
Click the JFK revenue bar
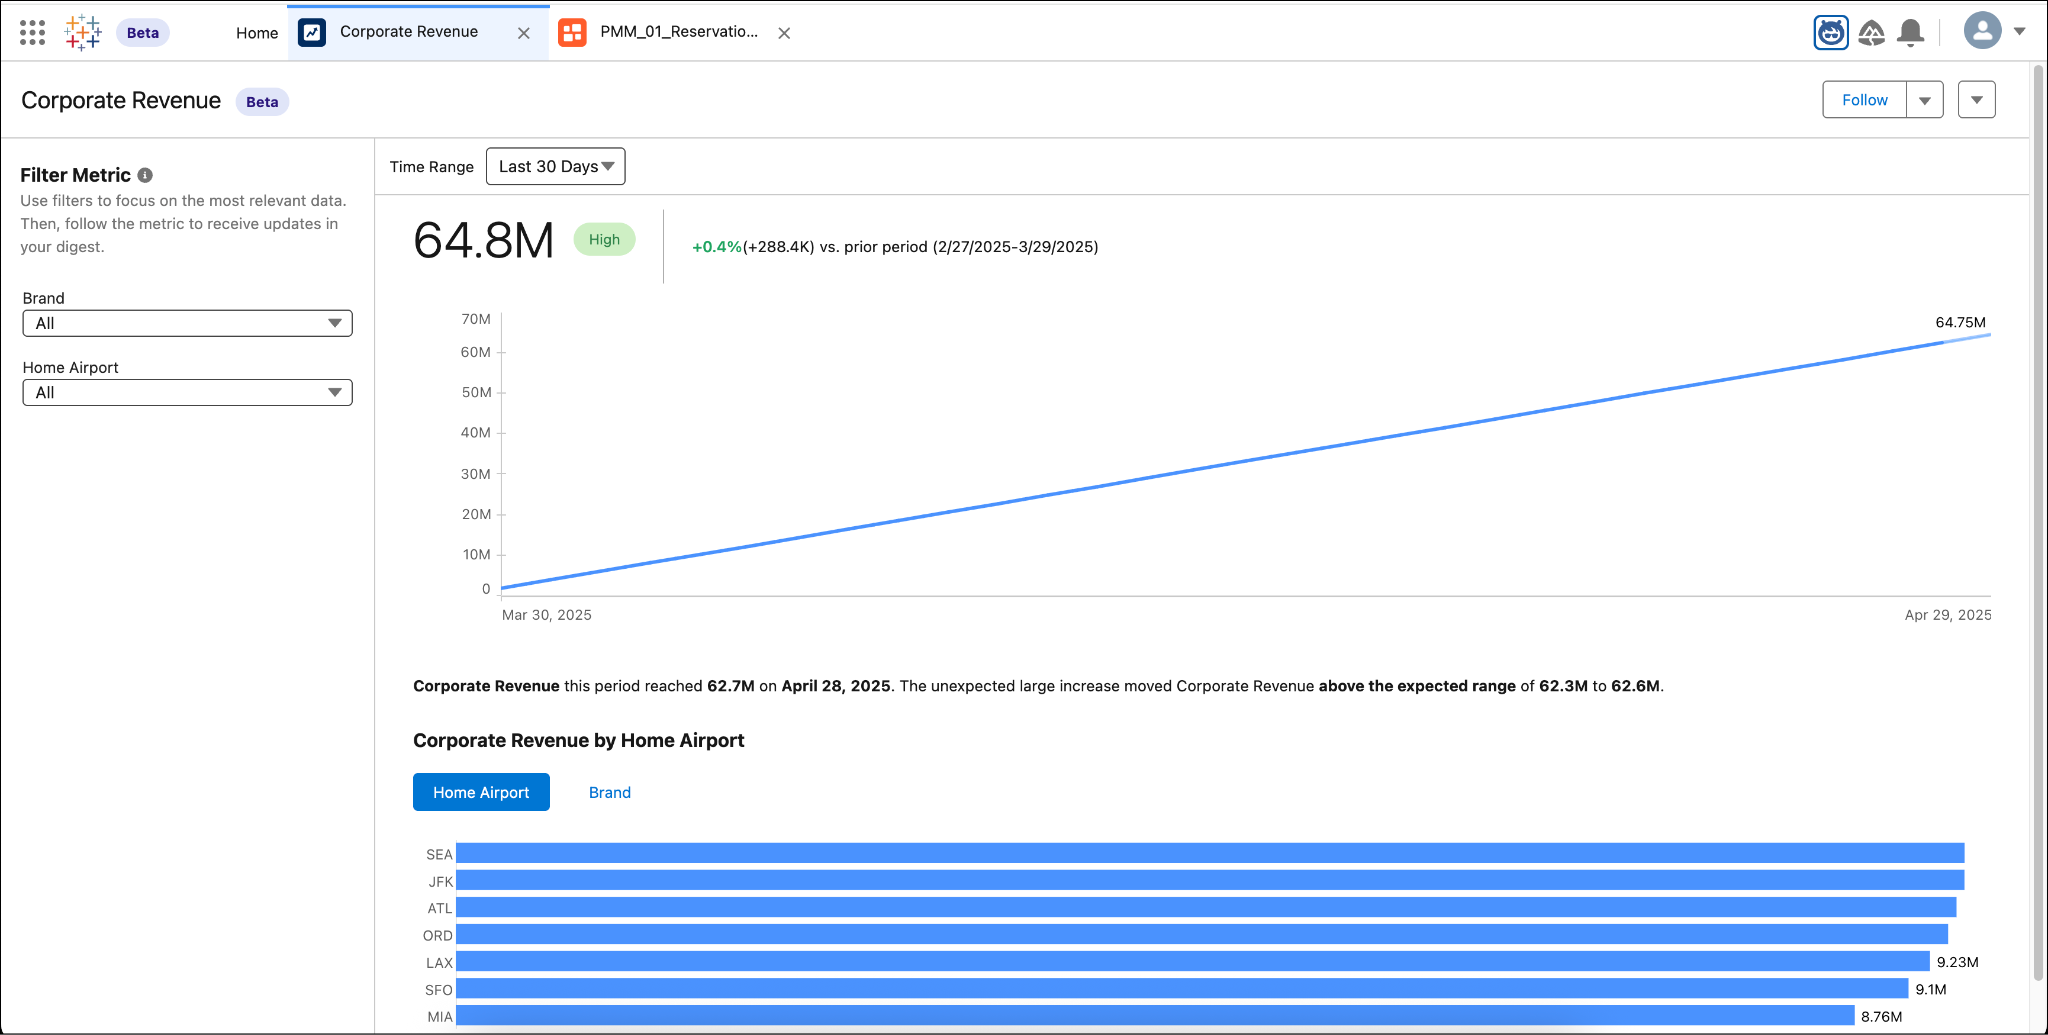click(x=1210, y=880)
